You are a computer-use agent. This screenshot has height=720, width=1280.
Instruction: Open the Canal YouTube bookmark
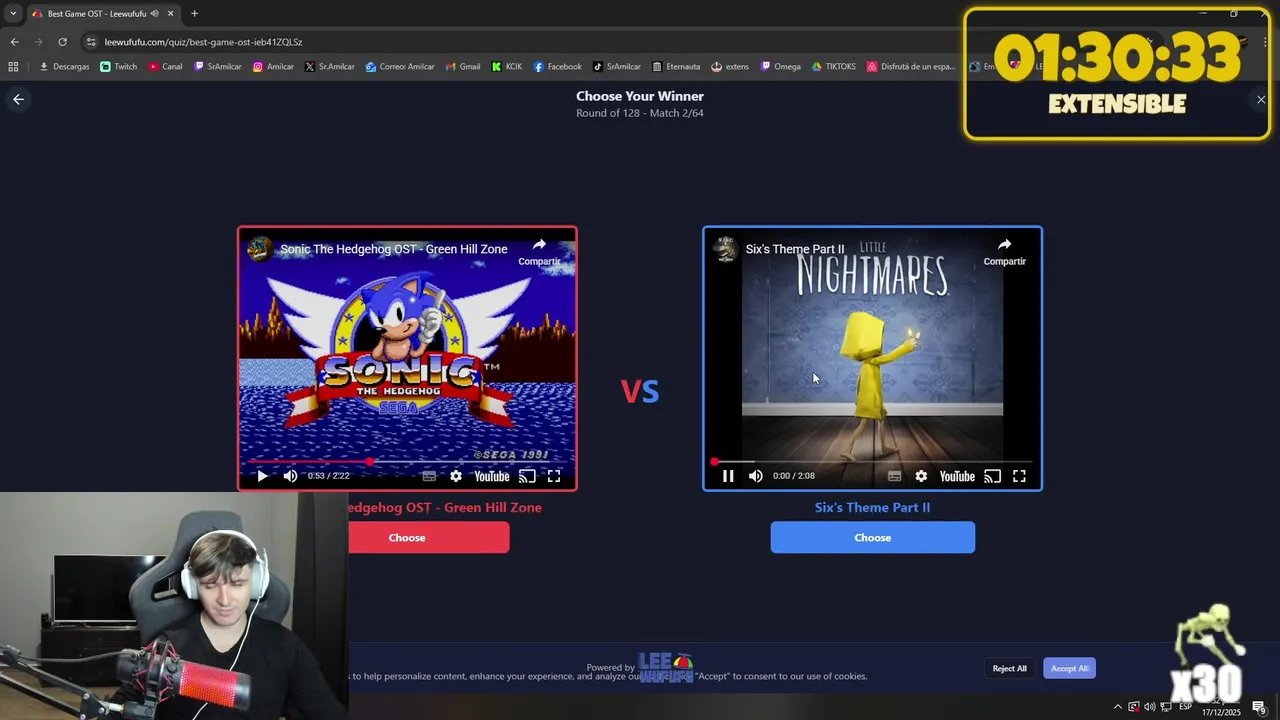[166, 67]
